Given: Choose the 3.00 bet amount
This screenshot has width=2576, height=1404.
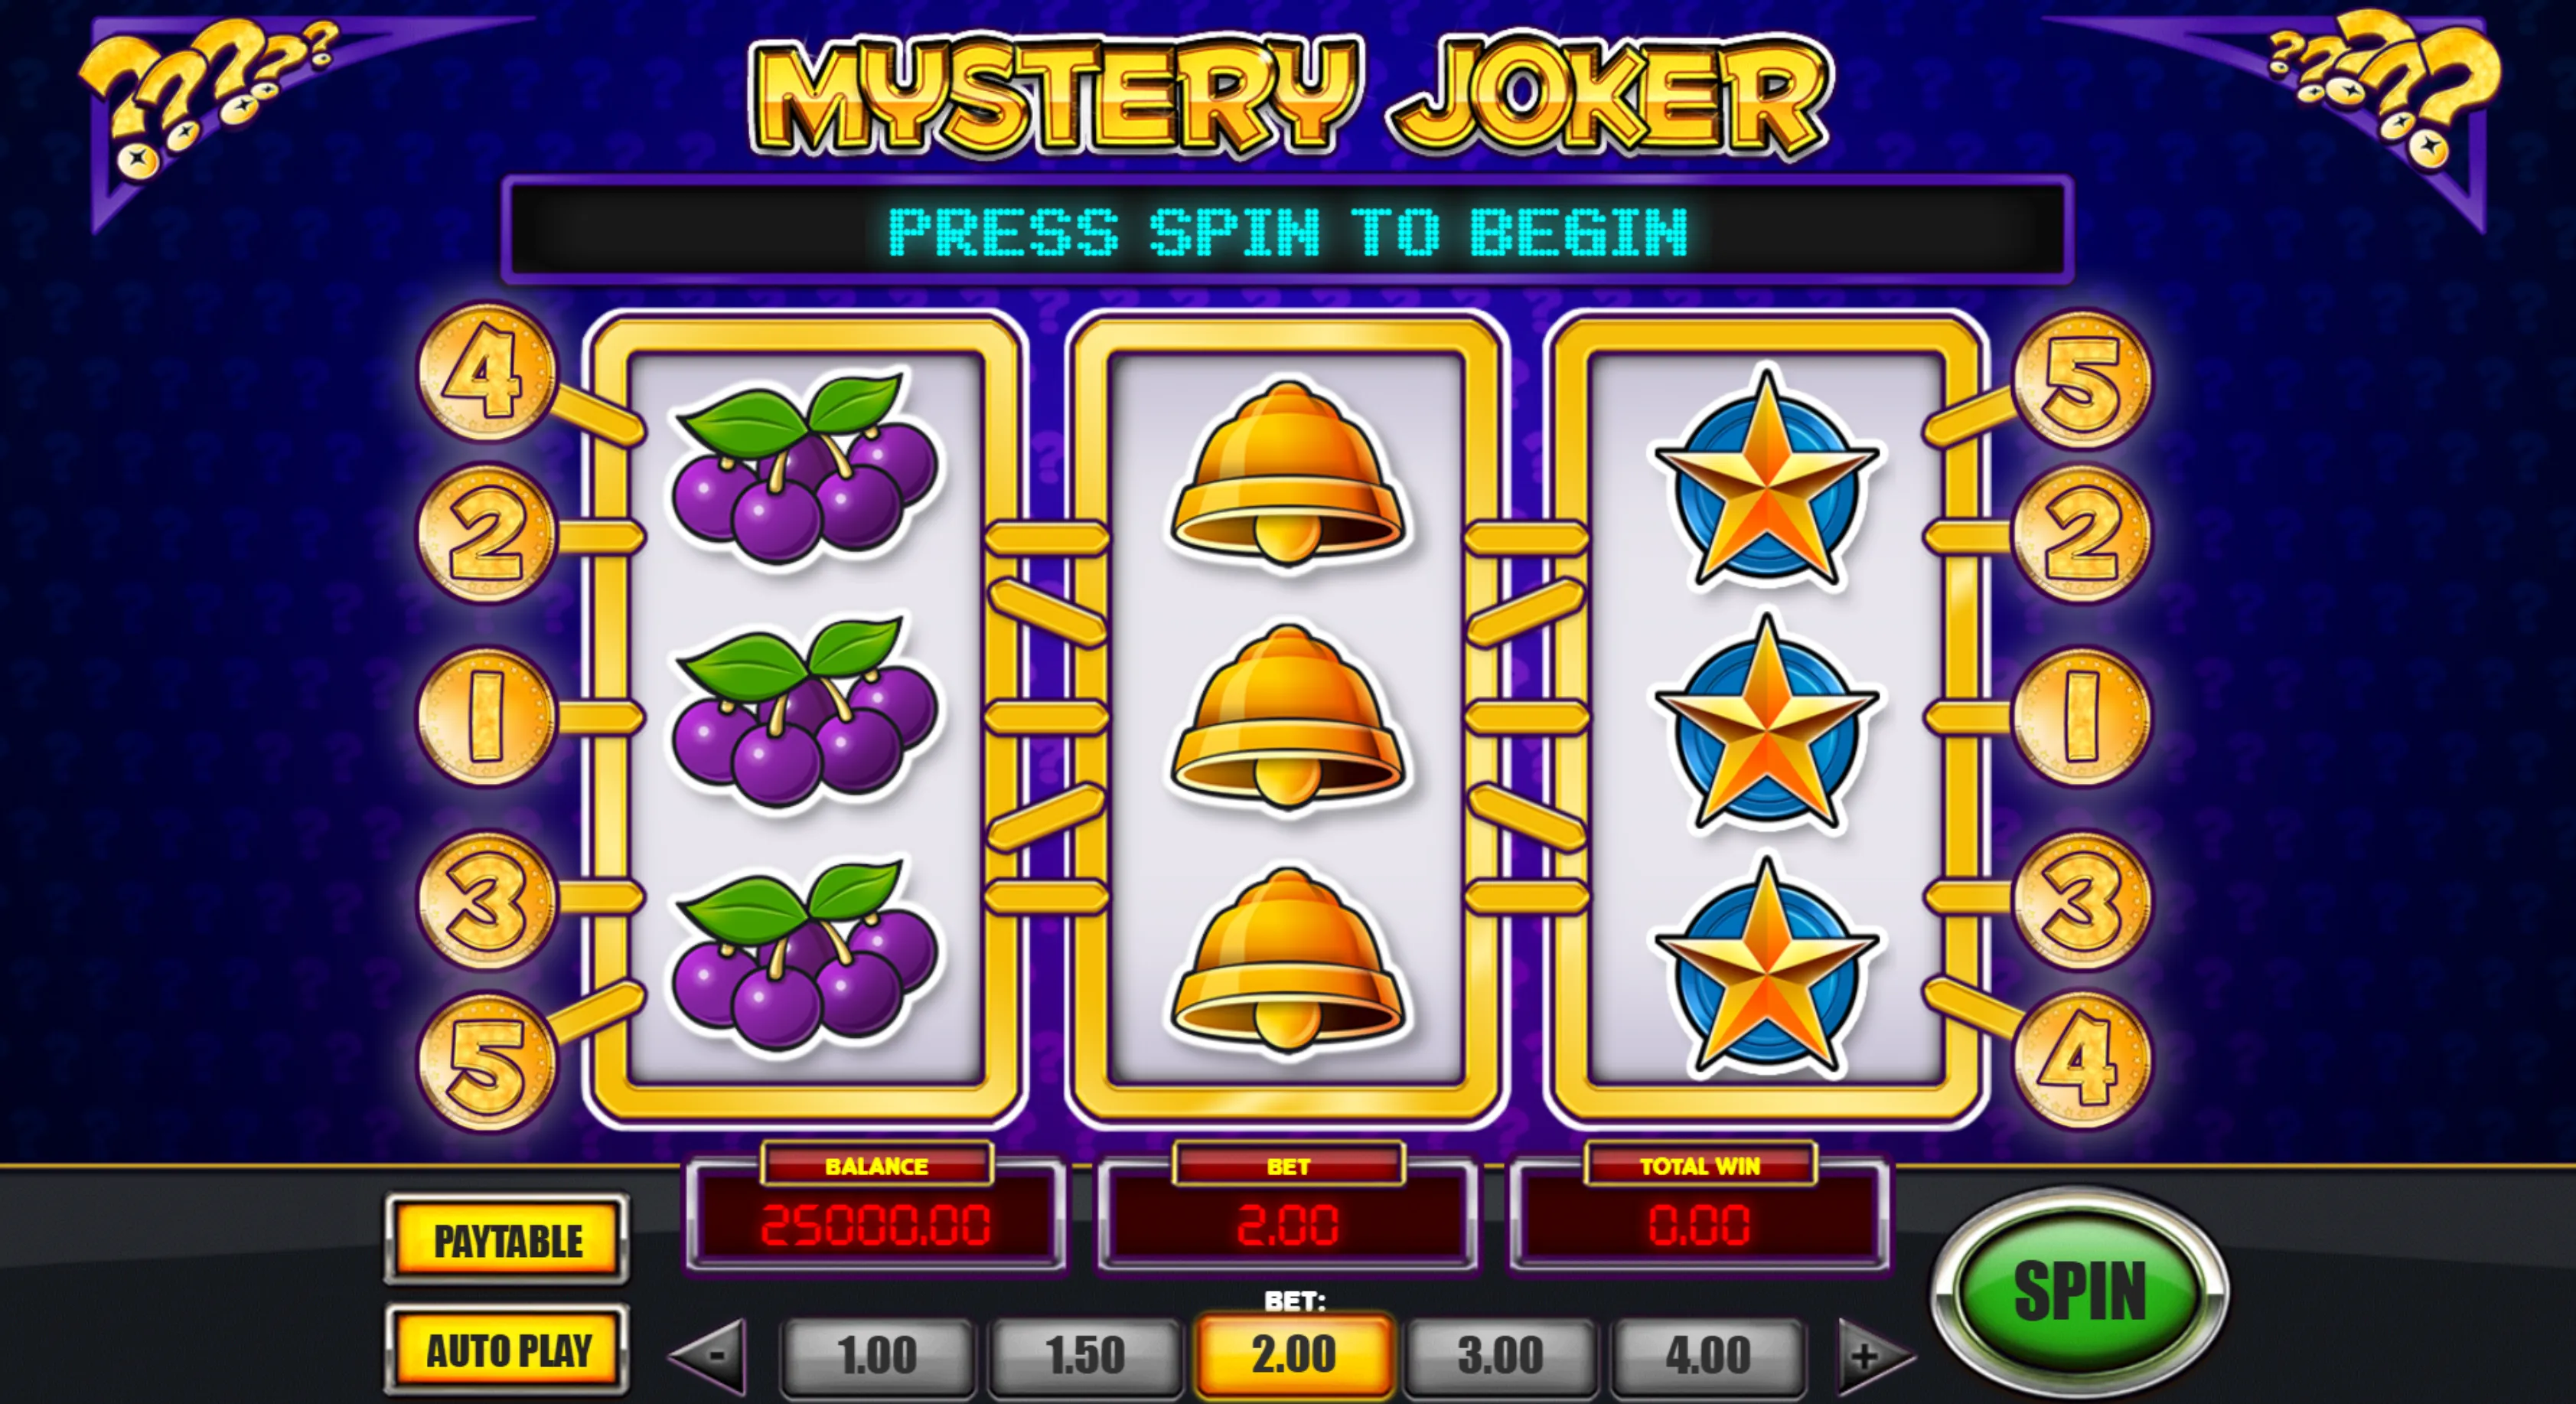Looking at the screenshot, I should point(1501,1356).
